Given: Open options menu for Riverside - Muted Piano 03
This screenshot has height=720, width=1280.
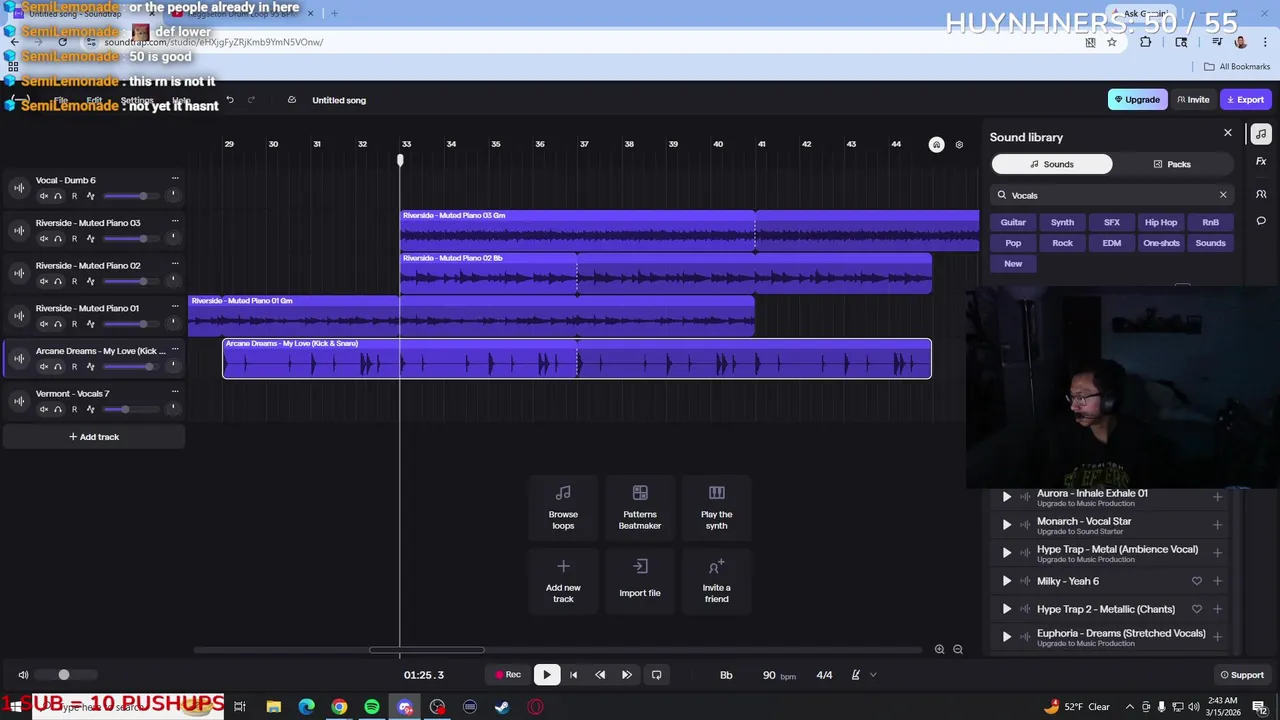Looking at the screenshot, I should pyautogui.click(x=175, y=221).
